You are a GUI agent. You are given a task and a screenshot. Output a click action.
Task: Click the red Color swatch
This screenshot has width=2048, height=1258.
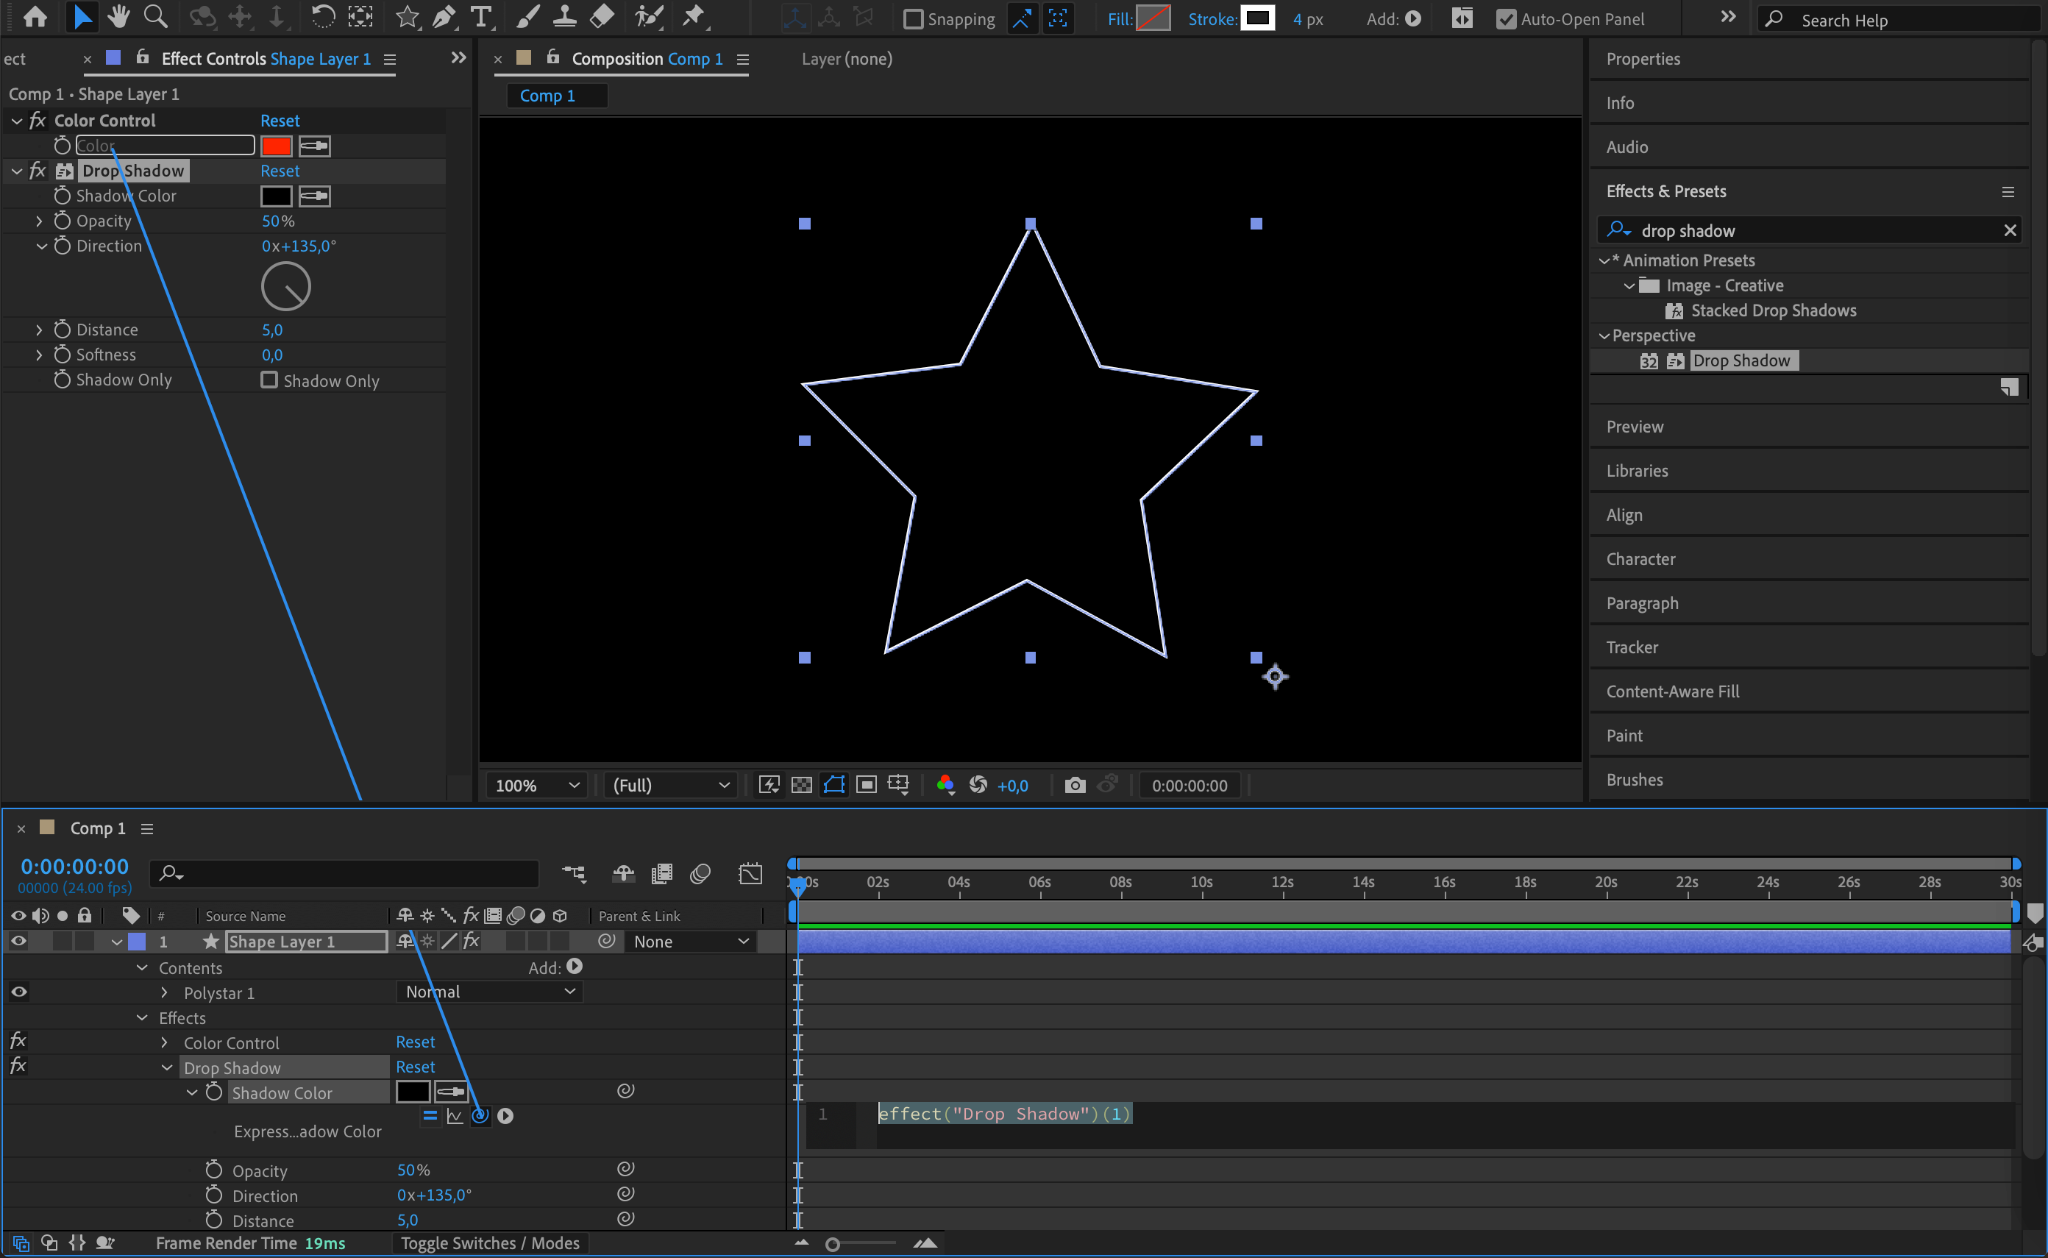coord(276,146)
